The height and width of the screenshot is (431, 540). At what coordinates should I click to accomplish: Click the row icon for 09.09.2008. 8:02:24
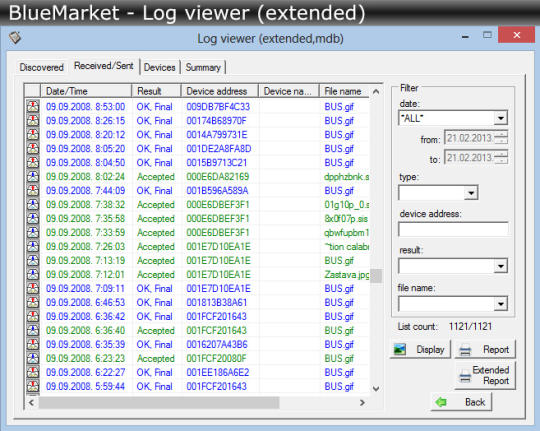pos(33,176)
